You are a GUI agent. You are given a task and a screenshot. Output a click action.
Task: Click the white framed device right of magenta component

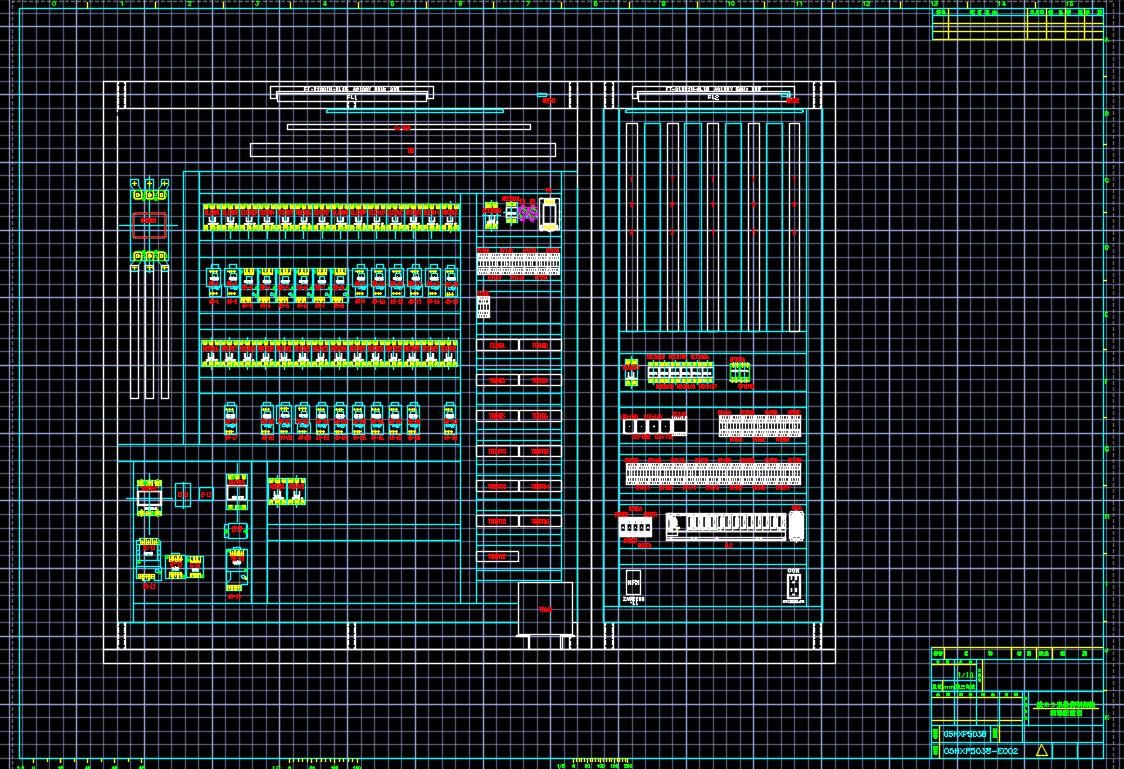tap(549, 213)
